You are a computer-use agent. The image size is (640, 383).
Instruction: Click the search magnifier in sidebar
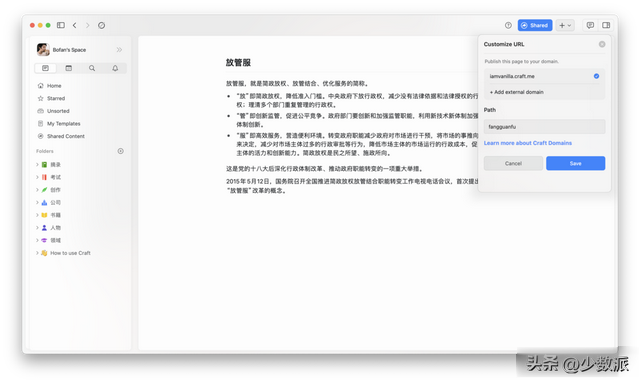click(92, 68)
